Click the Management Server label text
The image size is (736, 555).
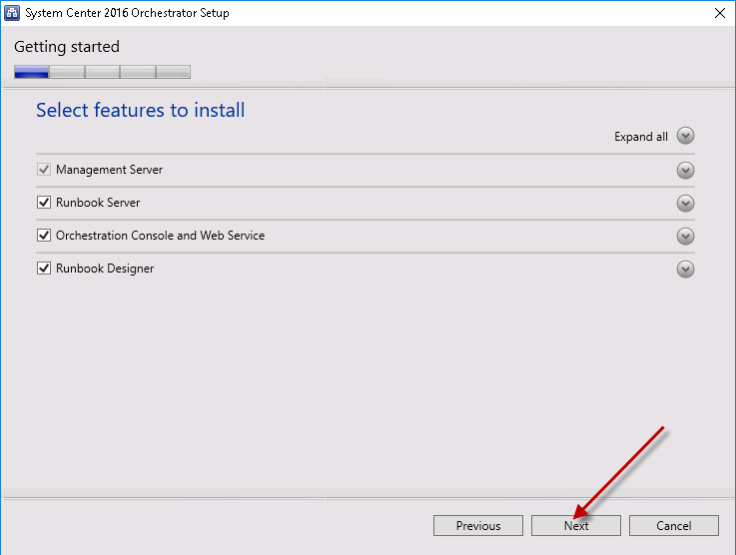point(109,170)
